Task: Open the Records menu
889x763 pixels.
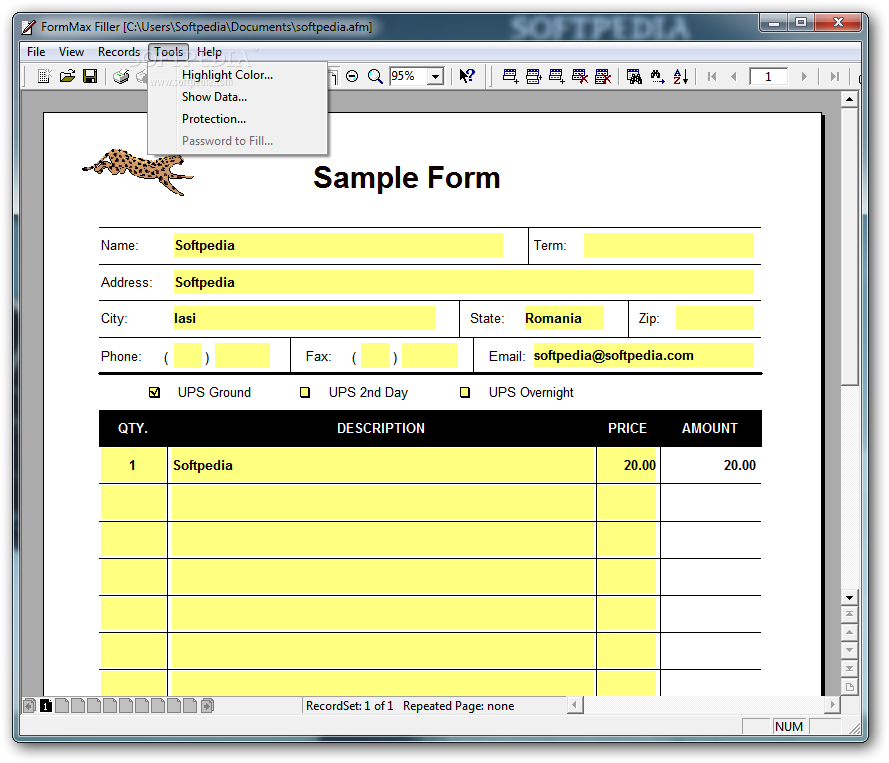Action: coord(119,52)
